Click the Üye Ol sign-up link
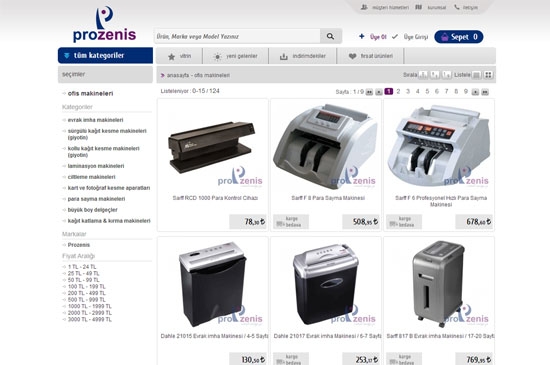 378,37
